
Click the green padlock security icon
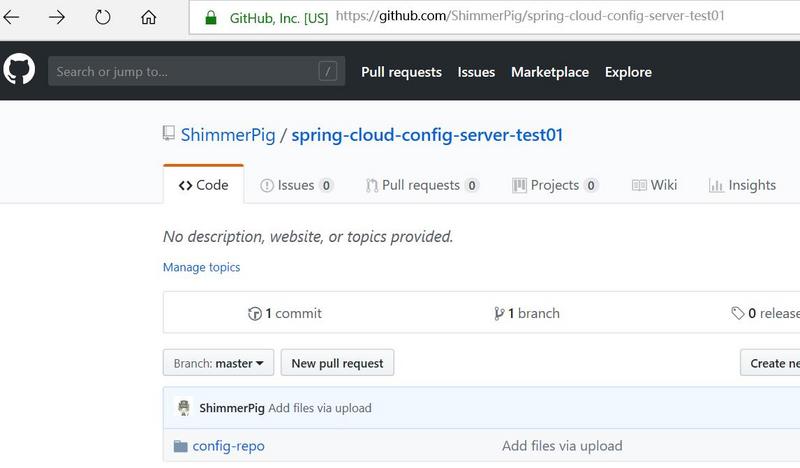(x=210, y=18)
